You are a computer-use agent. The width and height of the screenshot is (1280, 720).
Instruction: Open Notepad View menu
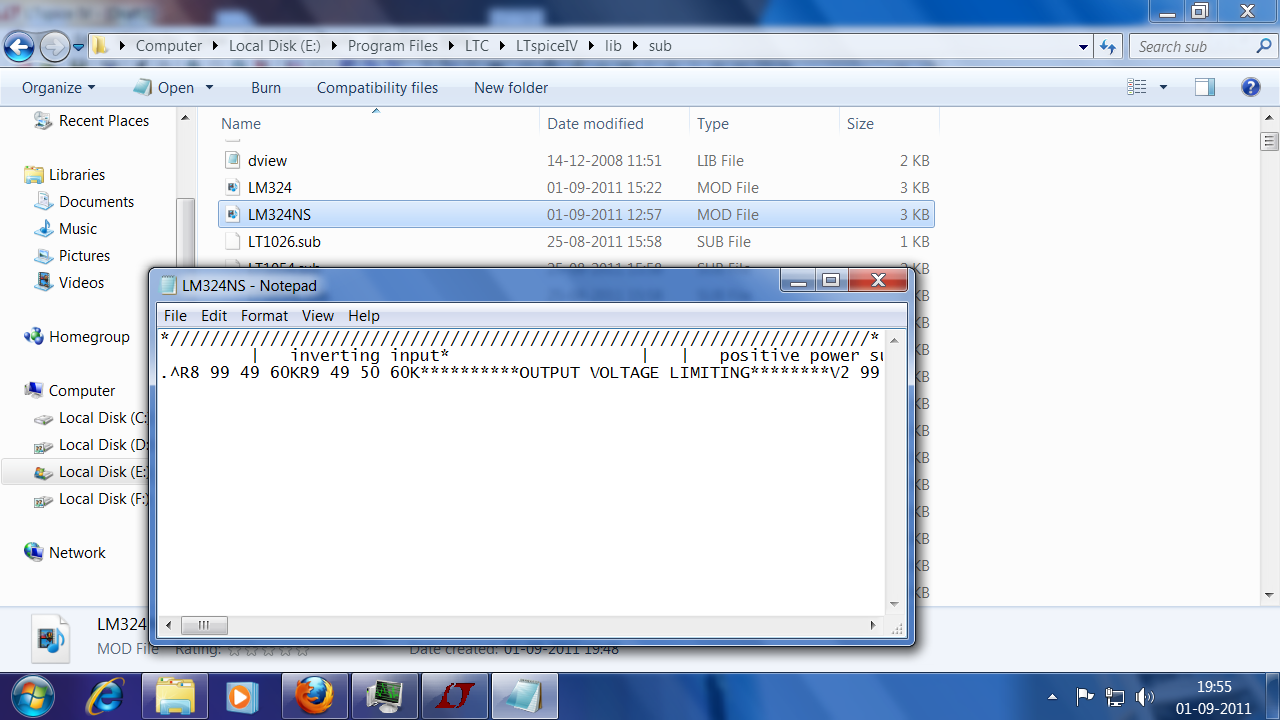[318, 315]
